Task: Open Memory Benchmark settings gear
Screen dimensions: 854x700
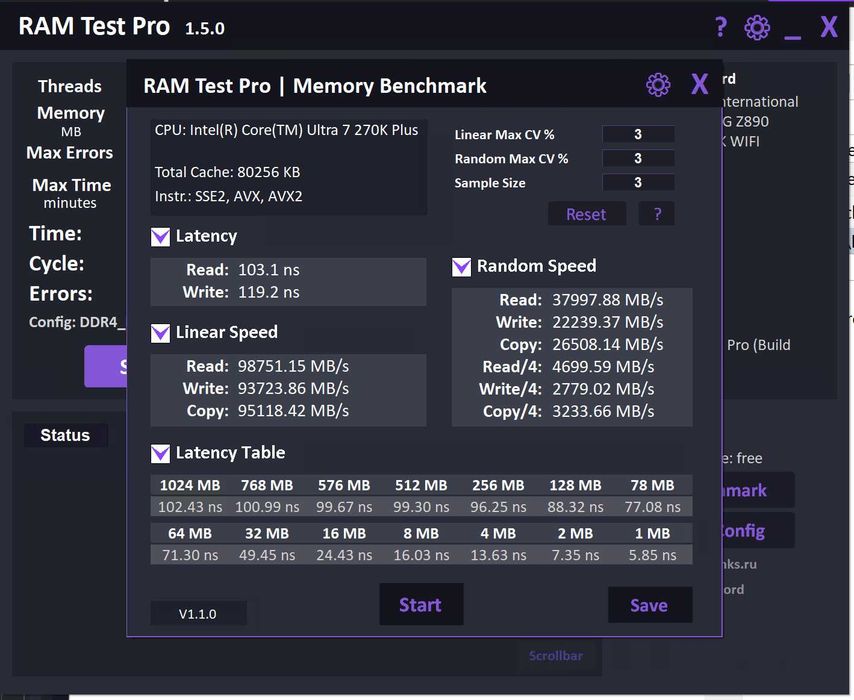Action: 658,85
